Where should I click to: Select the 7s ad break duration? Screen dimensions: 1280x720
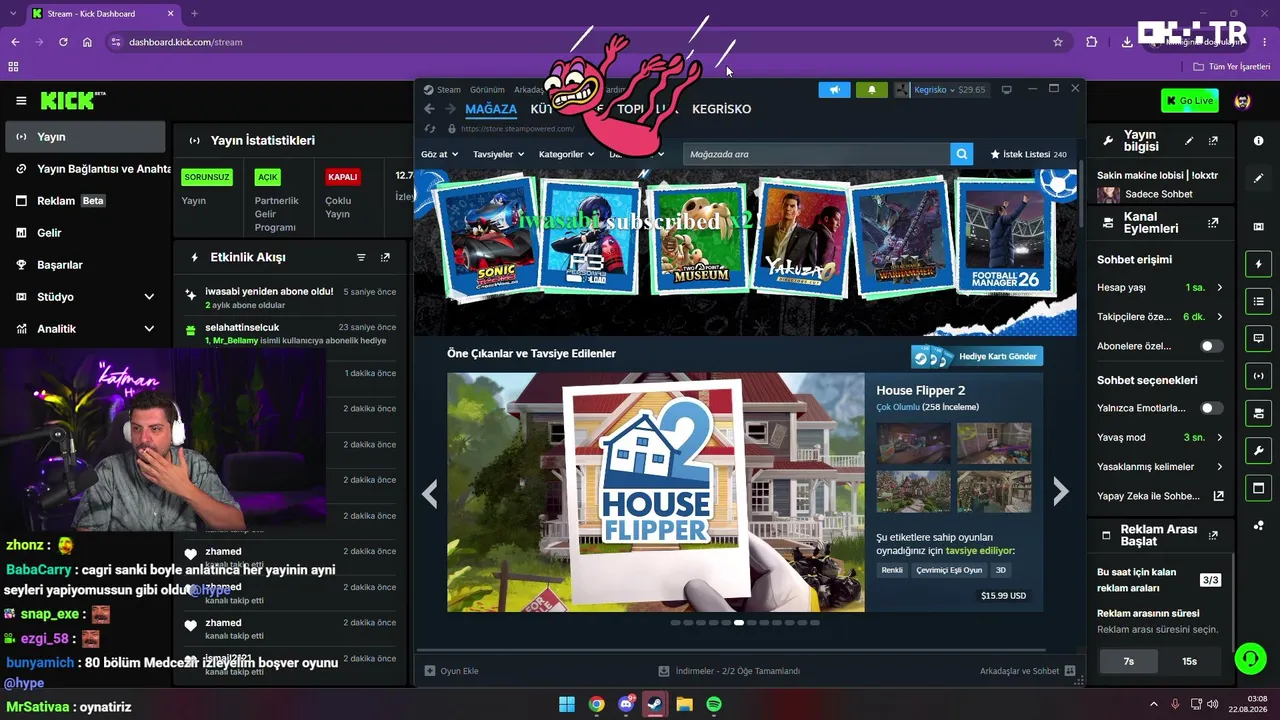(x=1128, y=661)
